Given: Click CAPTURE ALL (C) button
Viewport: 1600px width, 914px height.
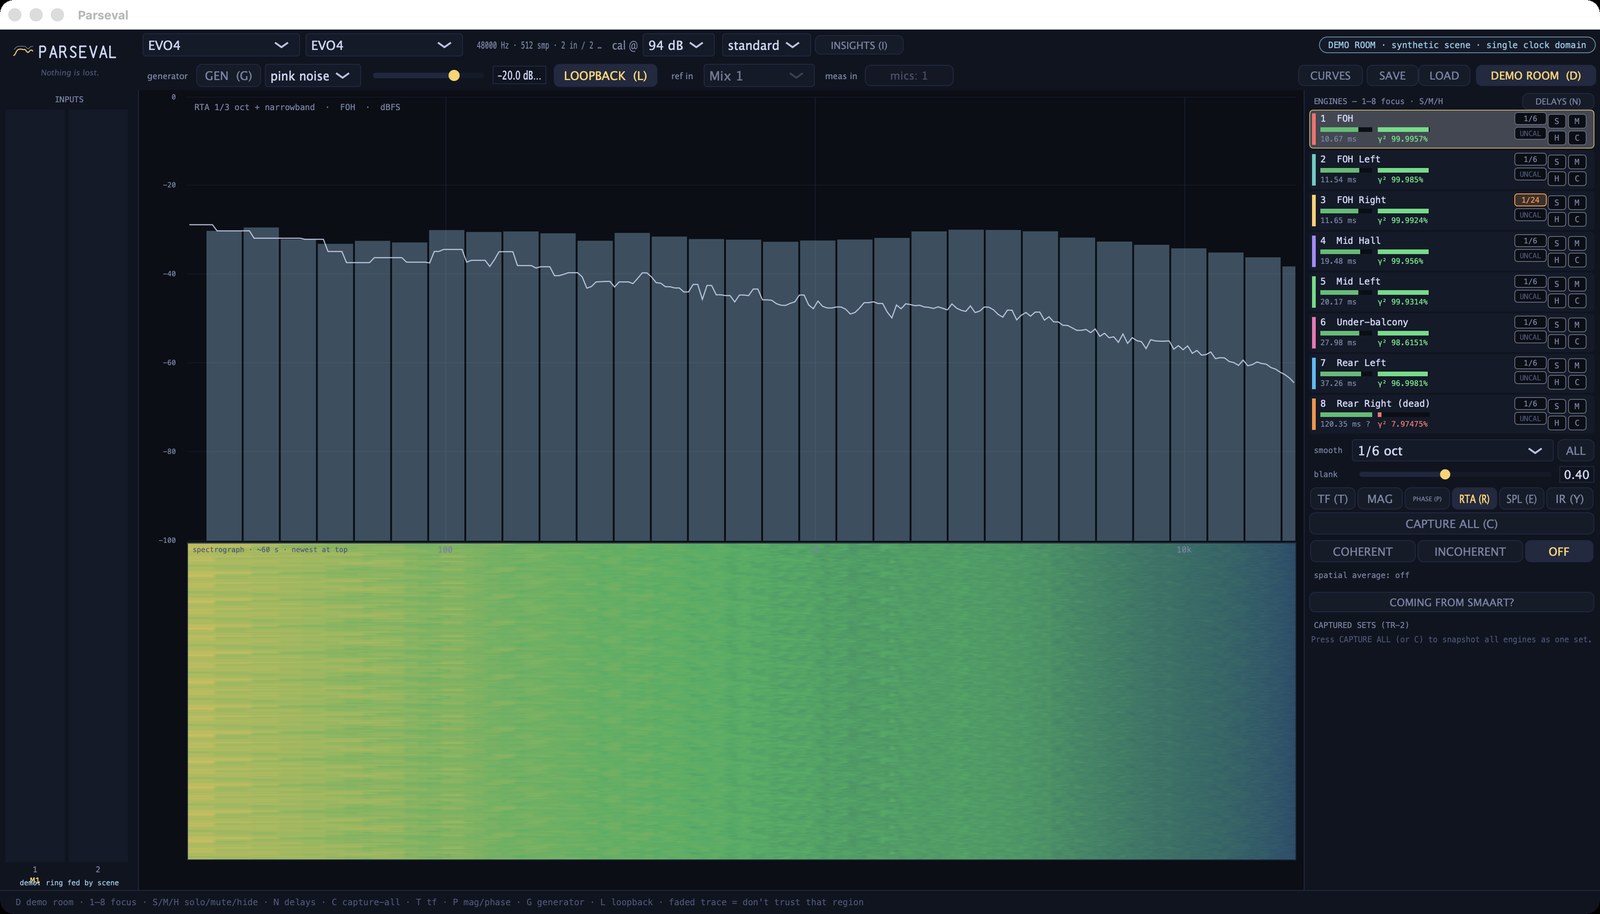Looking at the screenshot, I should (x=1451, y=524).
